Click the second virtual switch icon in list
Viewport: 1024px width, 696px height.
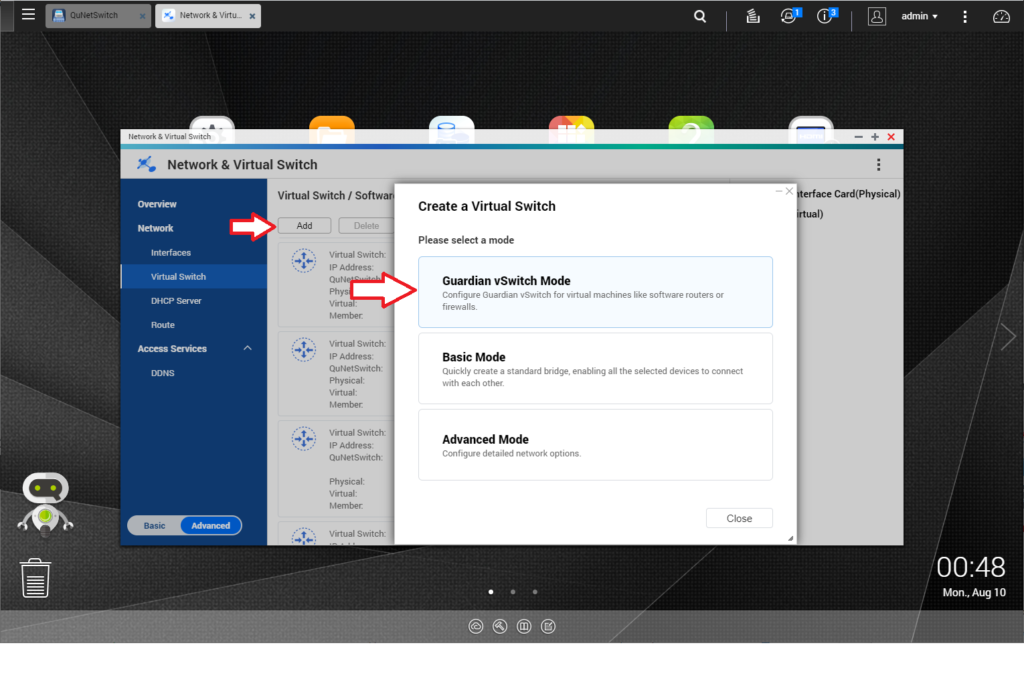click(304, 350)
